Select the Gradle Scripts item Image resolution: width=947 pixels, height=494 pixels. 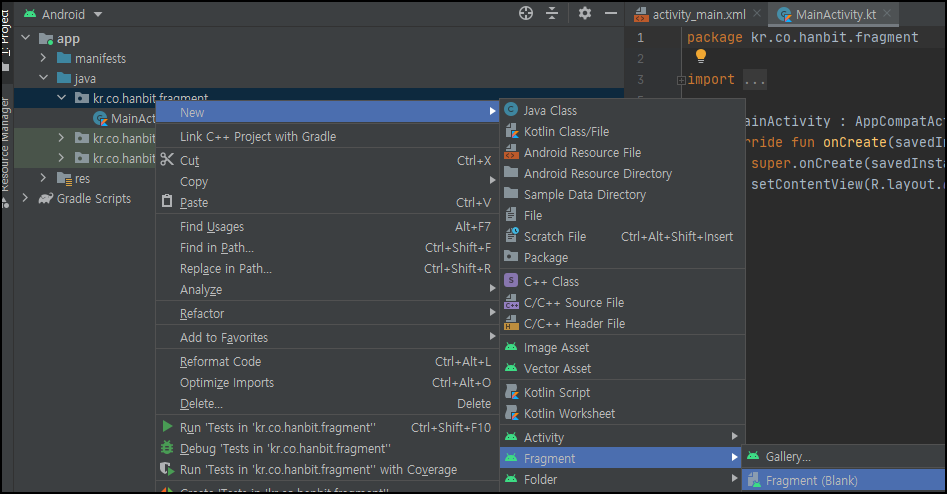[85, 199]
